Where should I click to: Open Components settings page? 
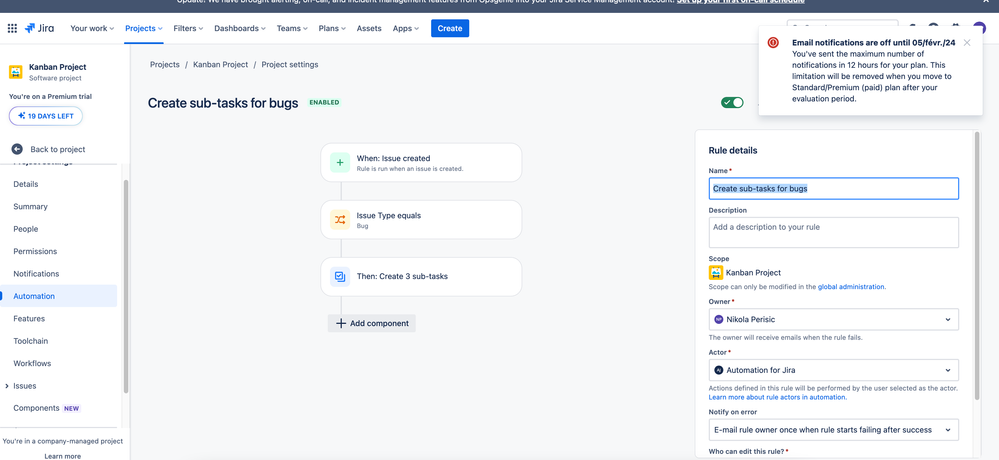[x=36, y=408]
